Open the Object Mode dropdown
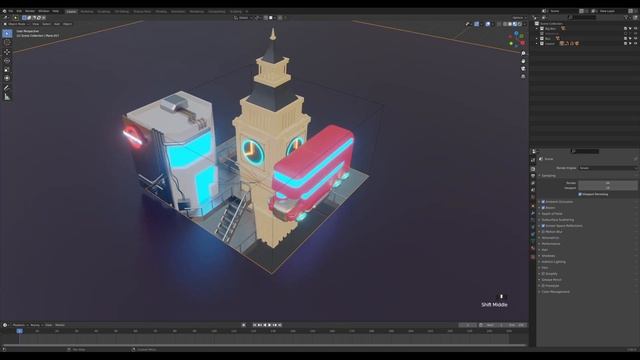Image resolution: width=640 pixels, height=360 pixels. (x=16, y=24)
